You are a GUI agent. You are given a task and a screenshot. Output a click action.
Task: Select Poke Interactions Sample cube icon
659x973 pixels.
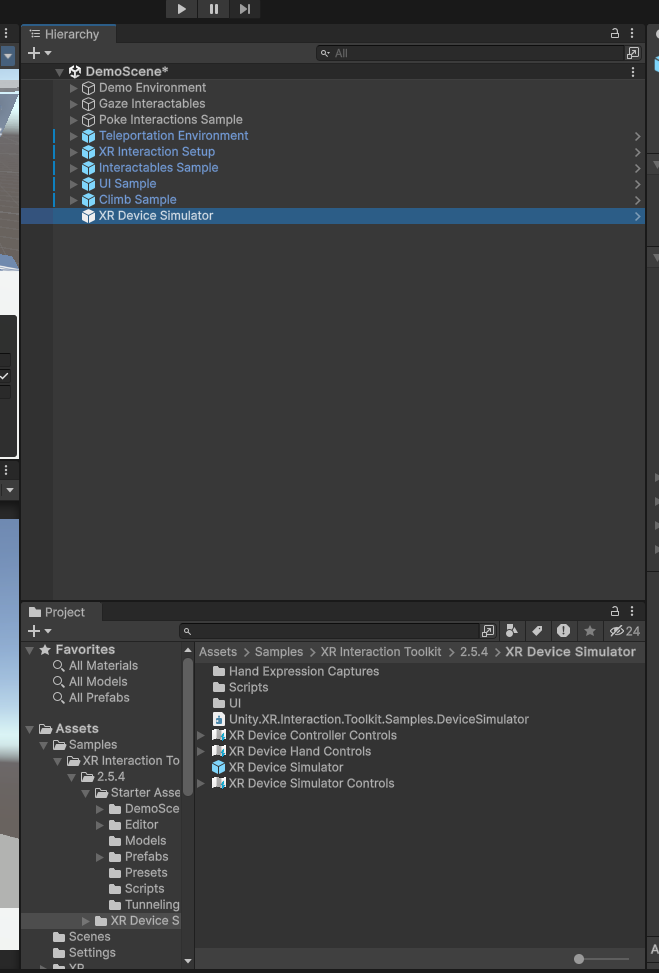click(89, 120)
